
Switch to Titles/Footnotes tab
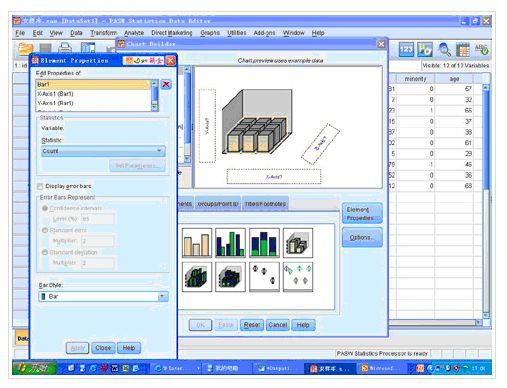265,204
